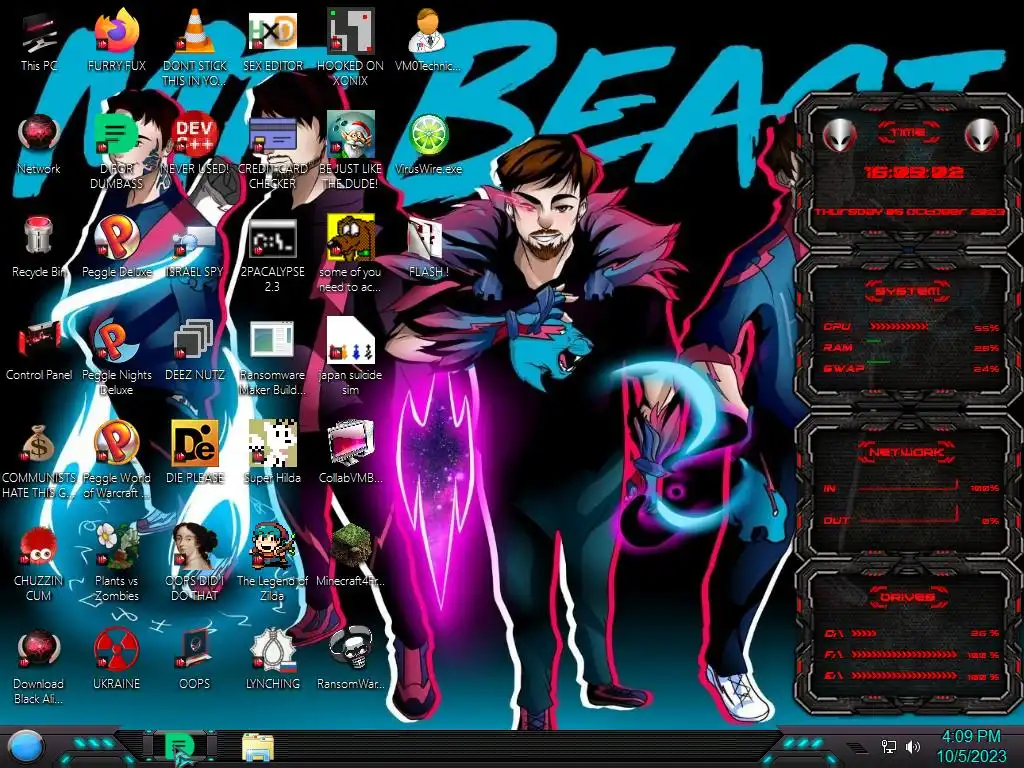
Task: Click the right alien head logo in widget
Action: (982, 135)
